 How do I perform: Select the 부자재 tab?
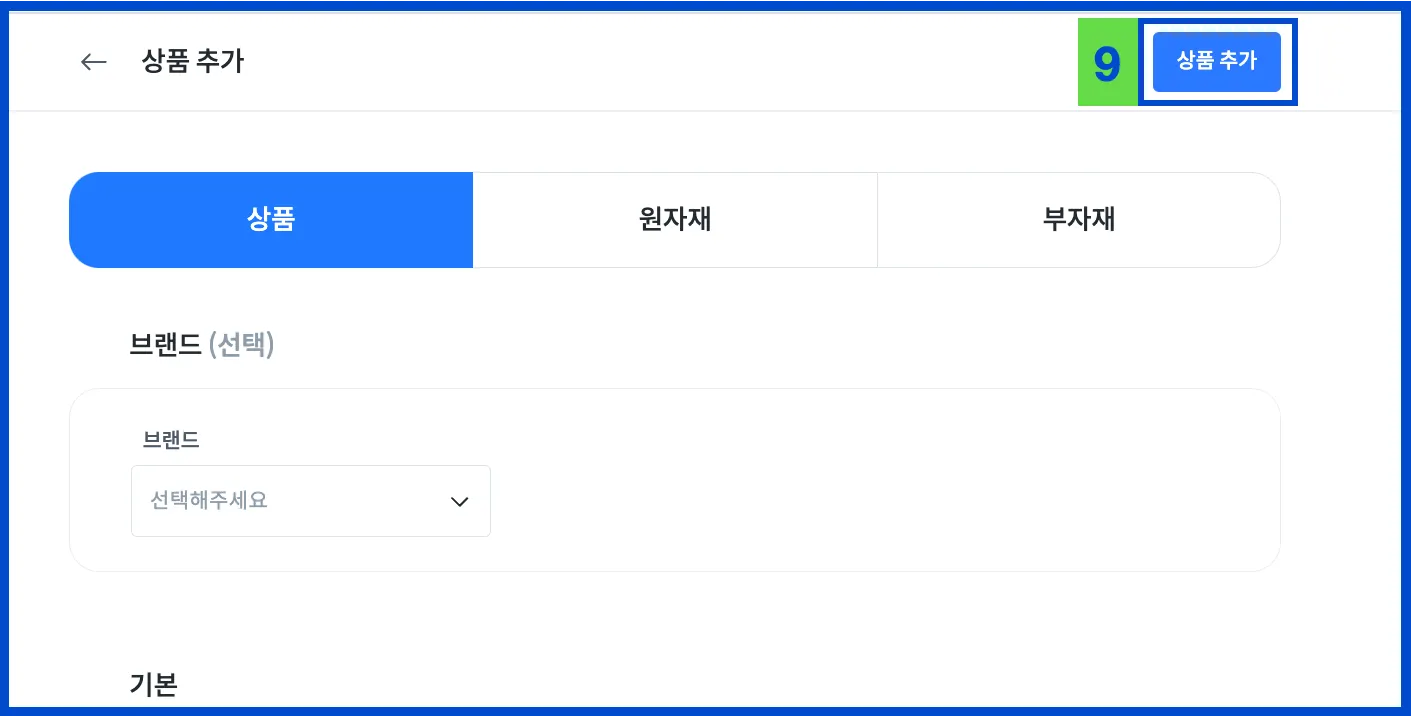(x=1078, y=220)
